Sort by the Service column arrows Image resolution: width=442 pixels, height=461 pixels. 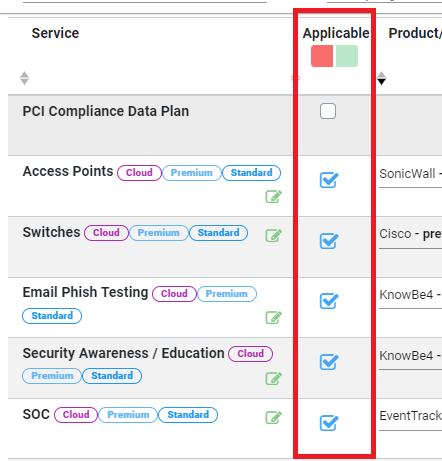point(24,78)
